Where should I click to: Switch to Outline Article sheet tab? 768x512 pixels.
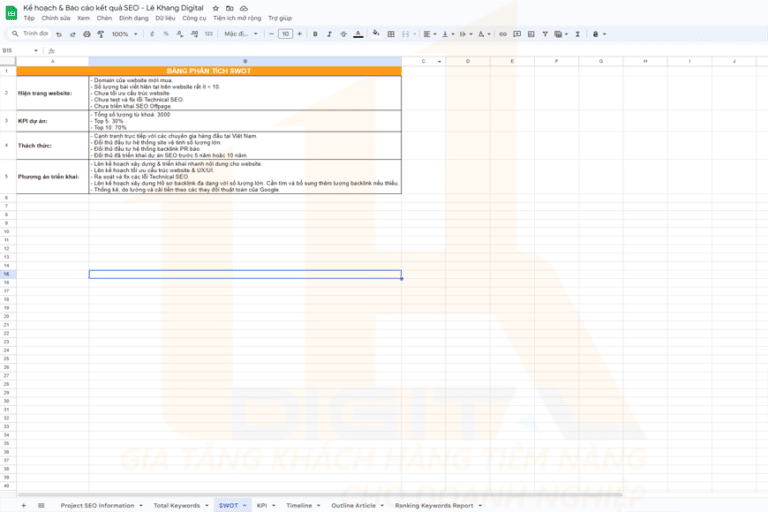pos(354,506)
